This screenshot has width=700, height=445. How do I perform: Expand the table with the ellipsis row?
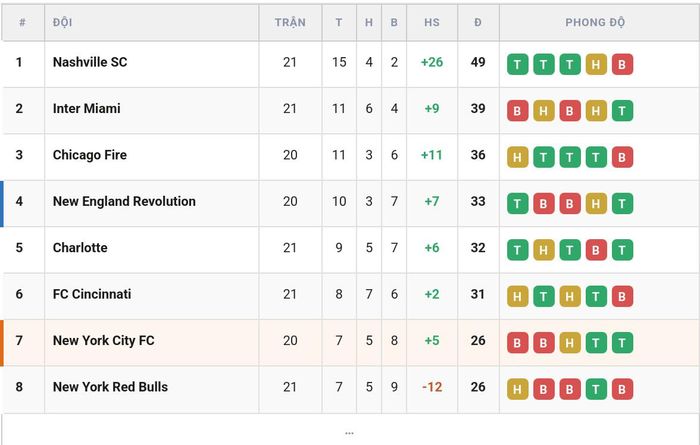click(349, 433)
